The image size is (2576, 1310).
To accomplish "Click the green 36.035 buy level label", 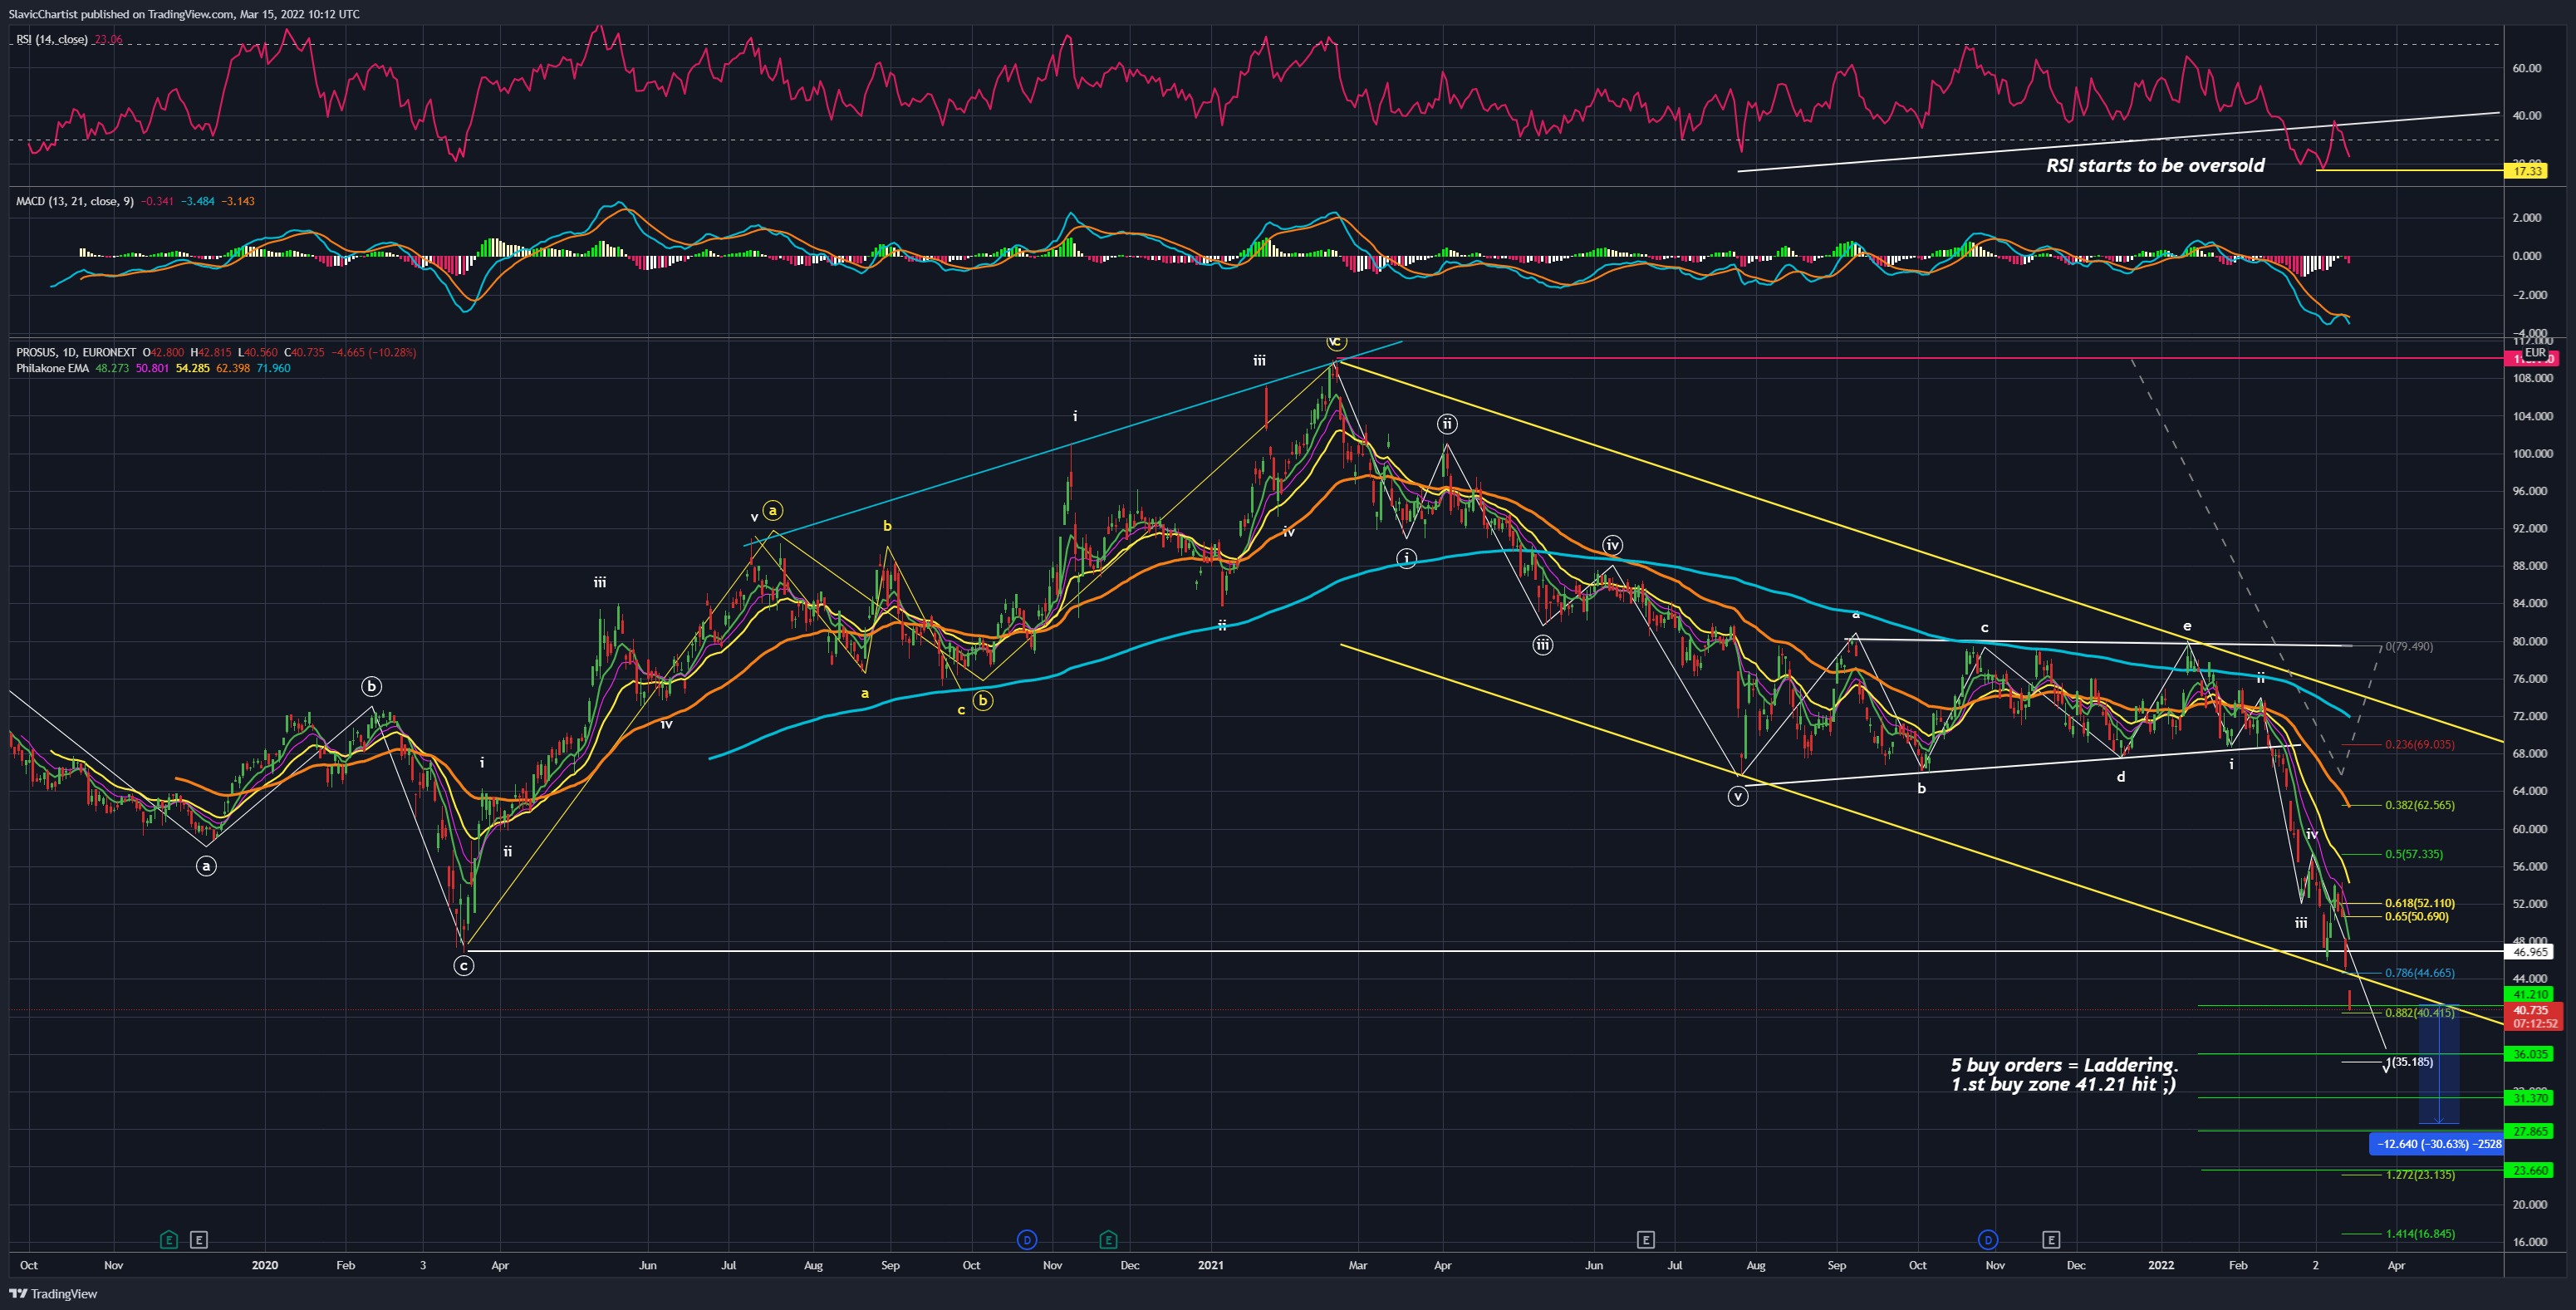I will coord(2530,1054).
